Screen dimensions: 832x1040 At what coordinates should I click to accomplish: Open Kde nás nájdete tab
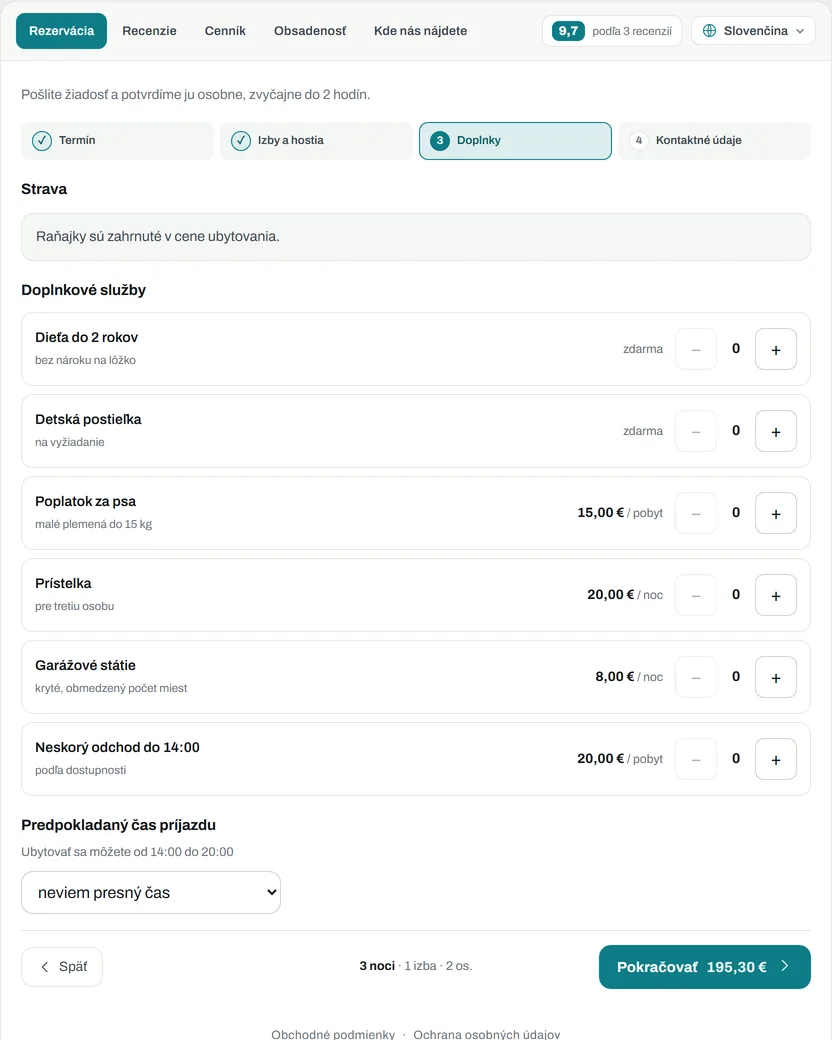[421, 31]
